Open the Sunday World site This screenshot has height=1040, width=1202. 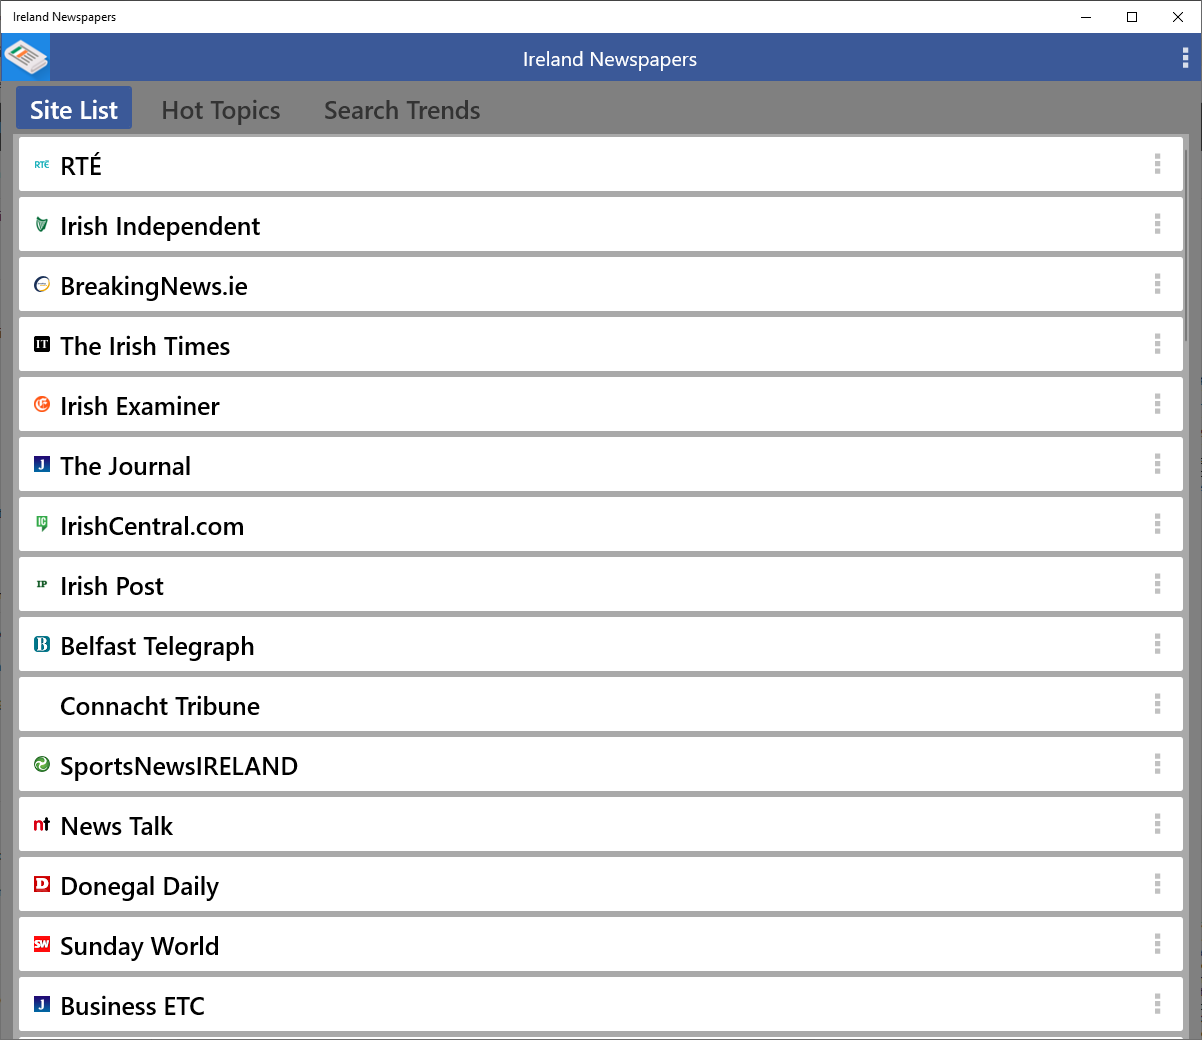[x=600, y=944]
